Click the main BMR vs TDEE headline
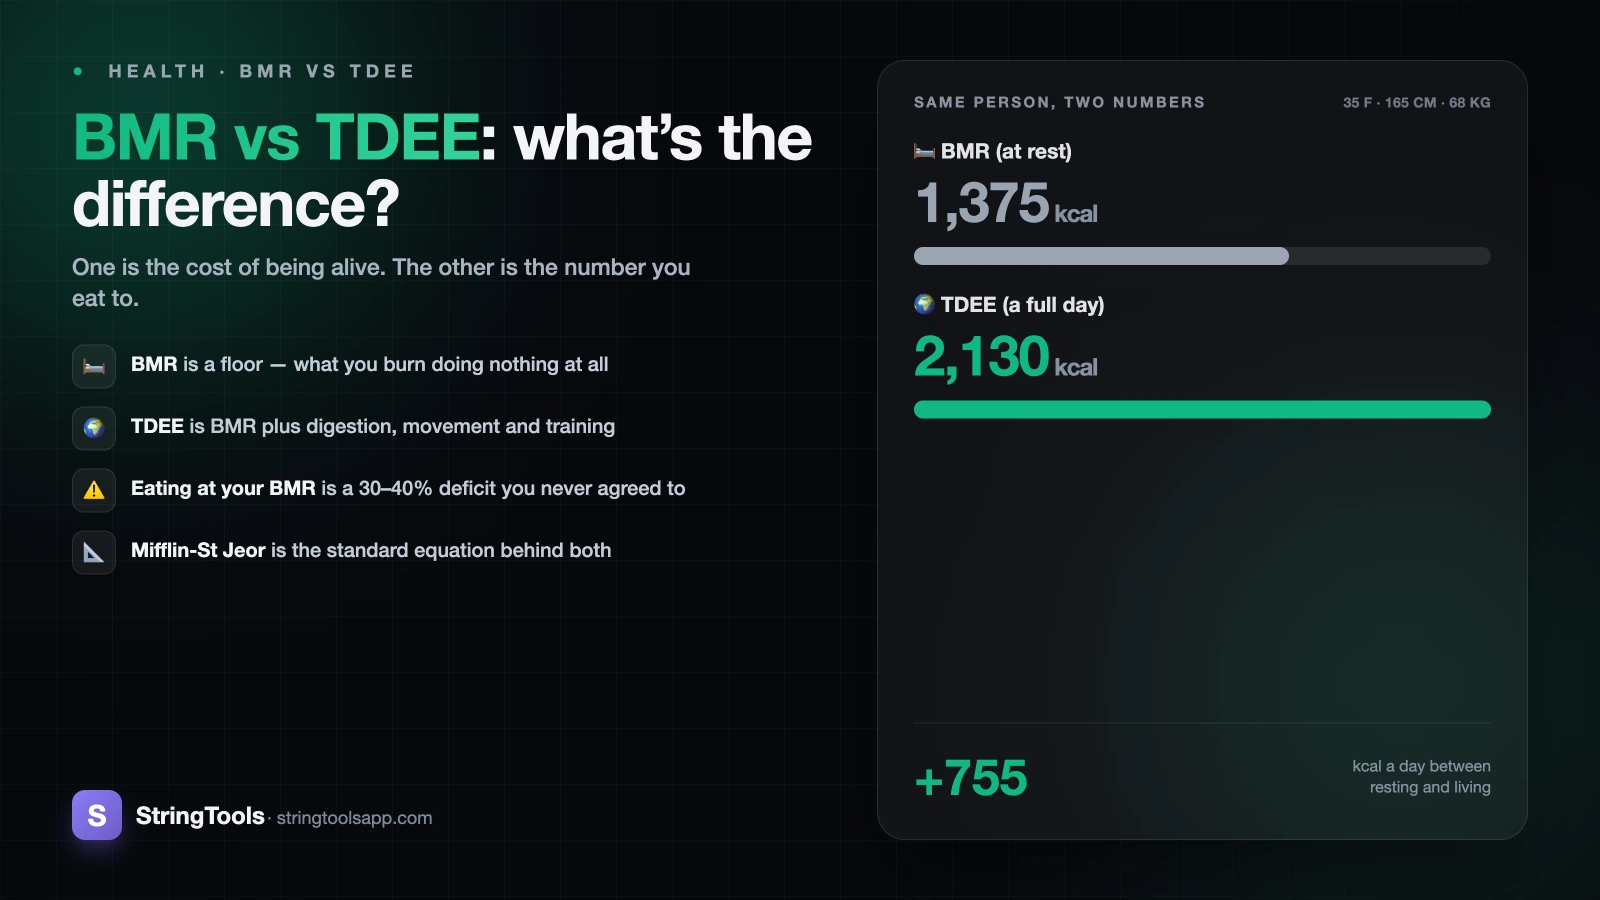Image resolution: width=1600 pixels, height=900 pixels. click(442, 170)
